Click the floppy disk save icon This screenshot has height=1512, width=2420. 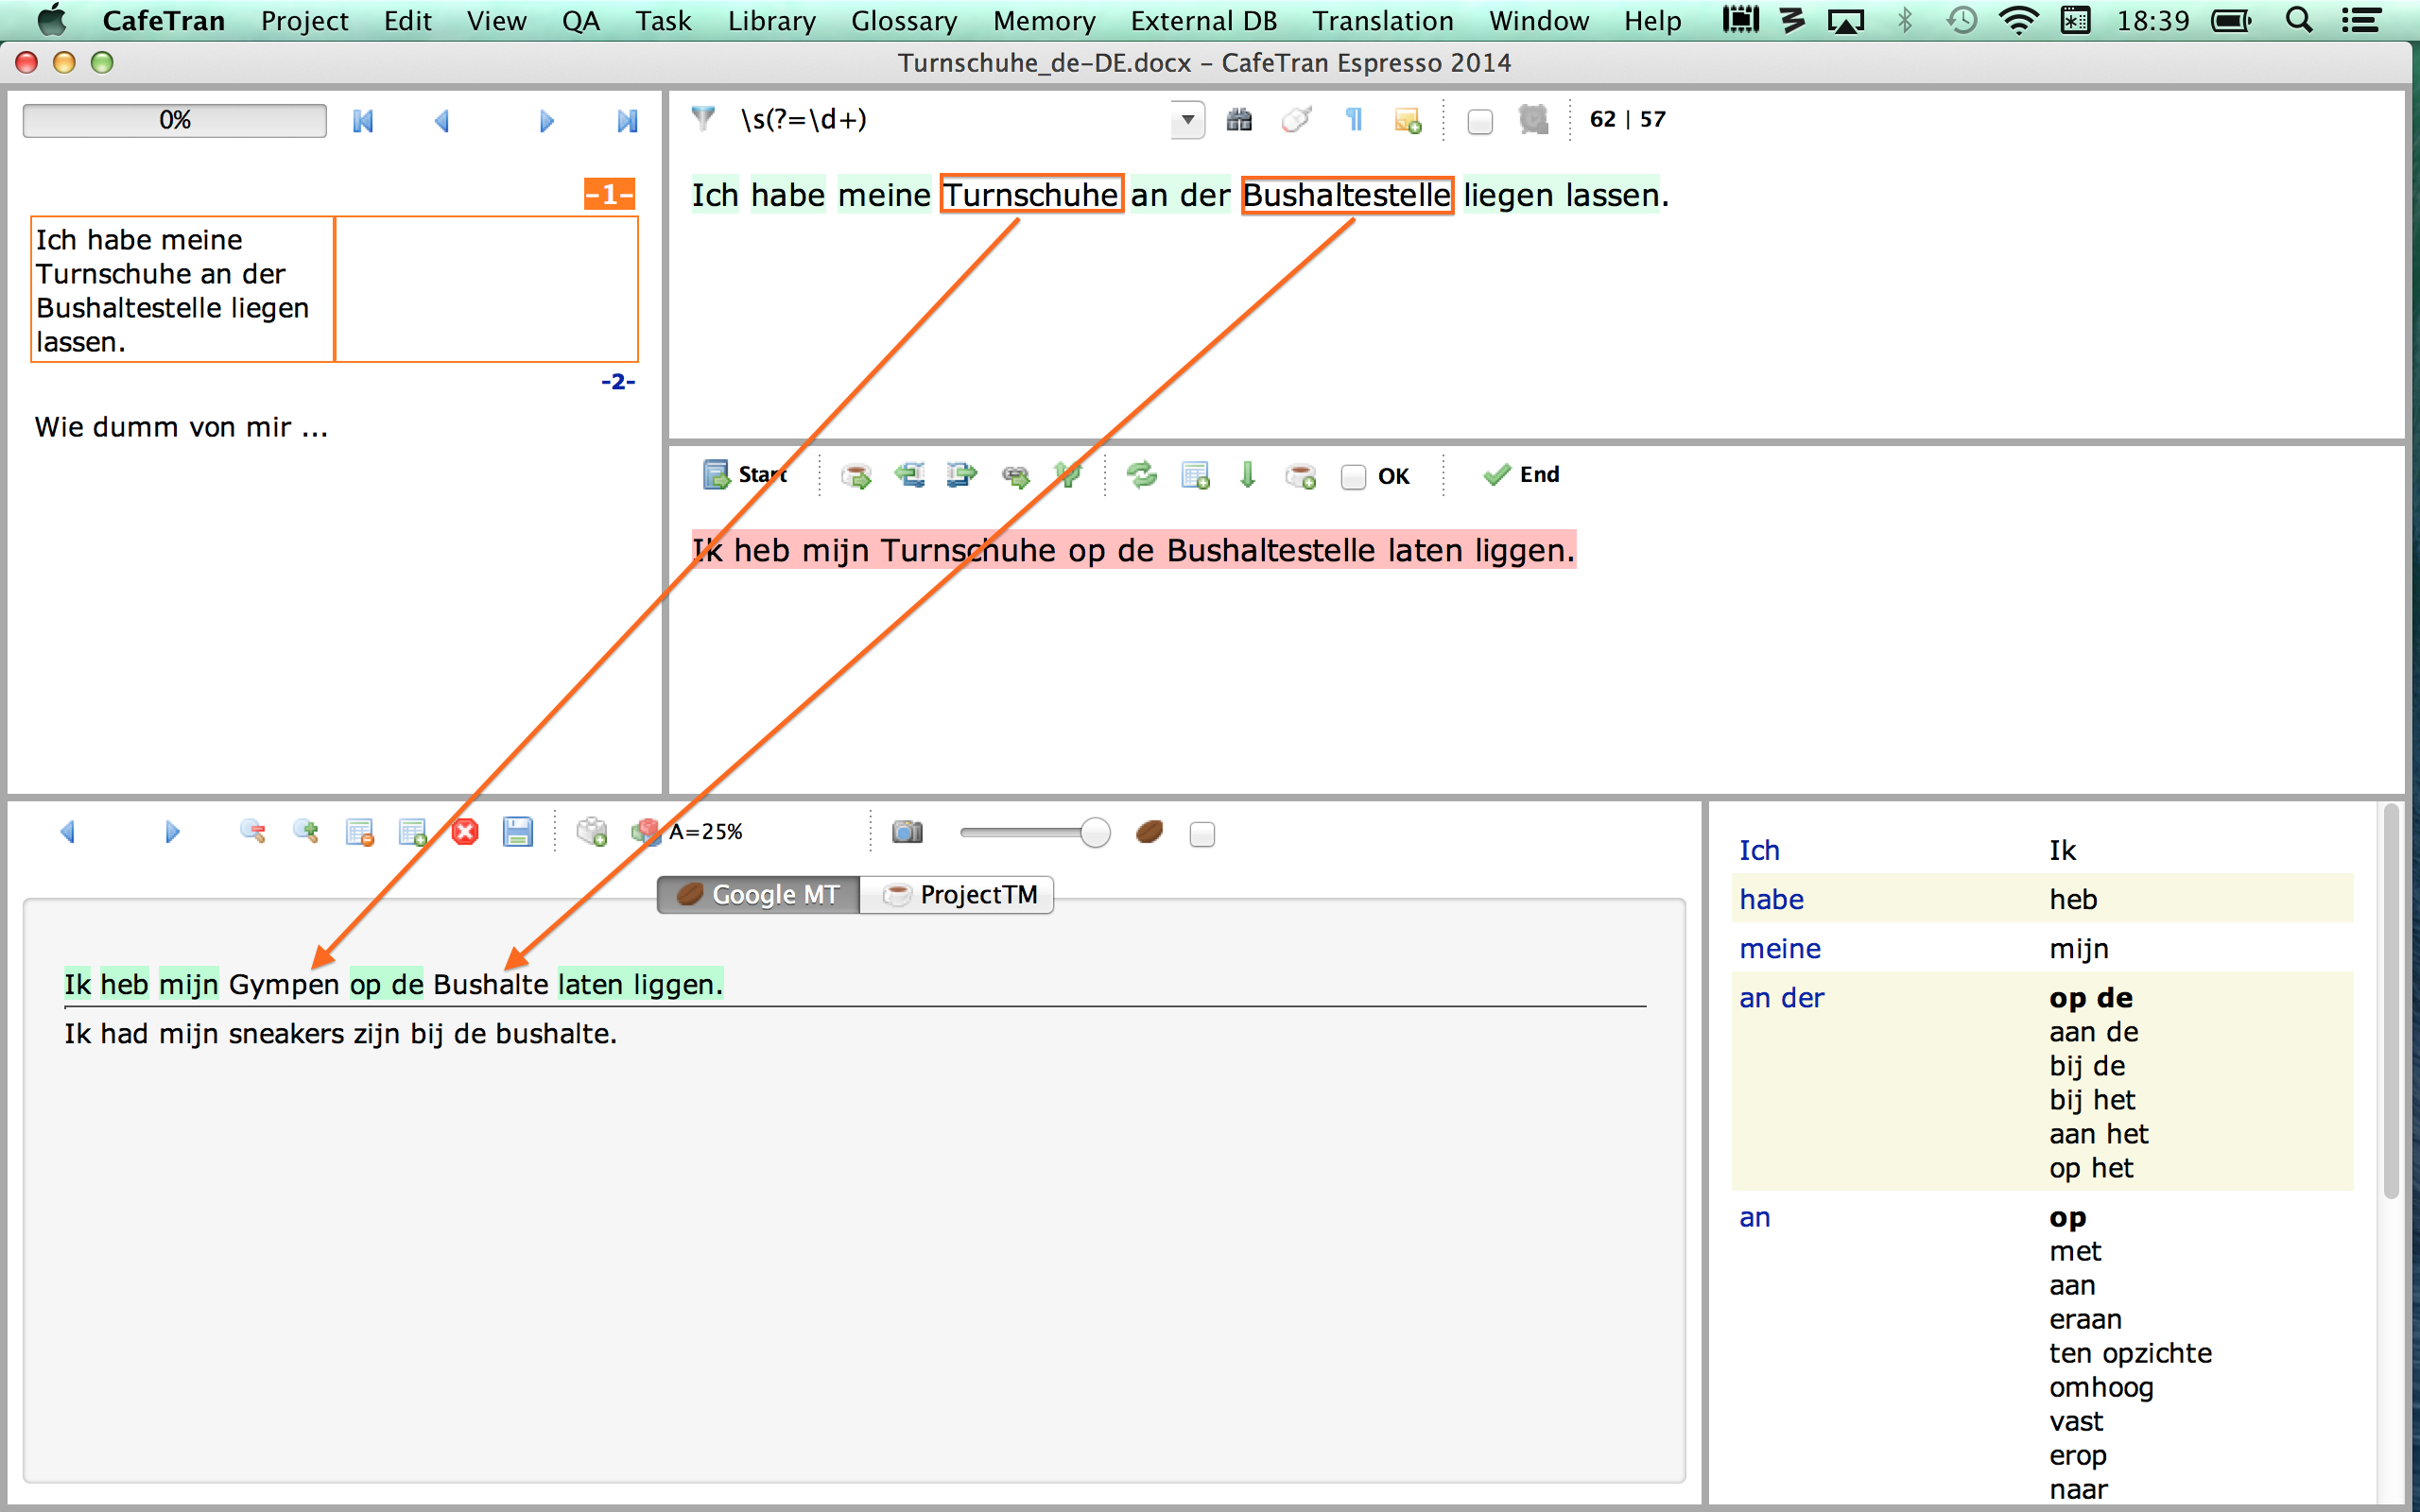pyautogui.click(x=517, y=832)
